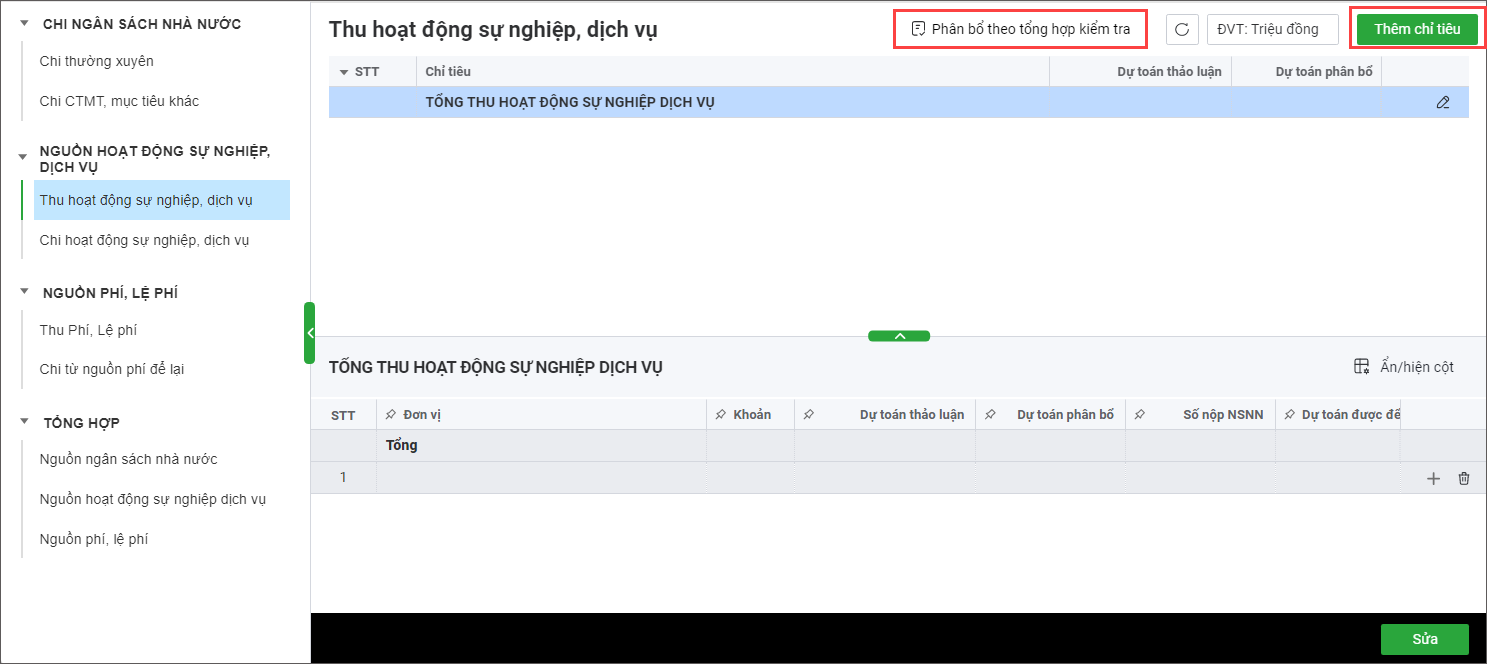Click plus icon to add row

point(1433,479)
